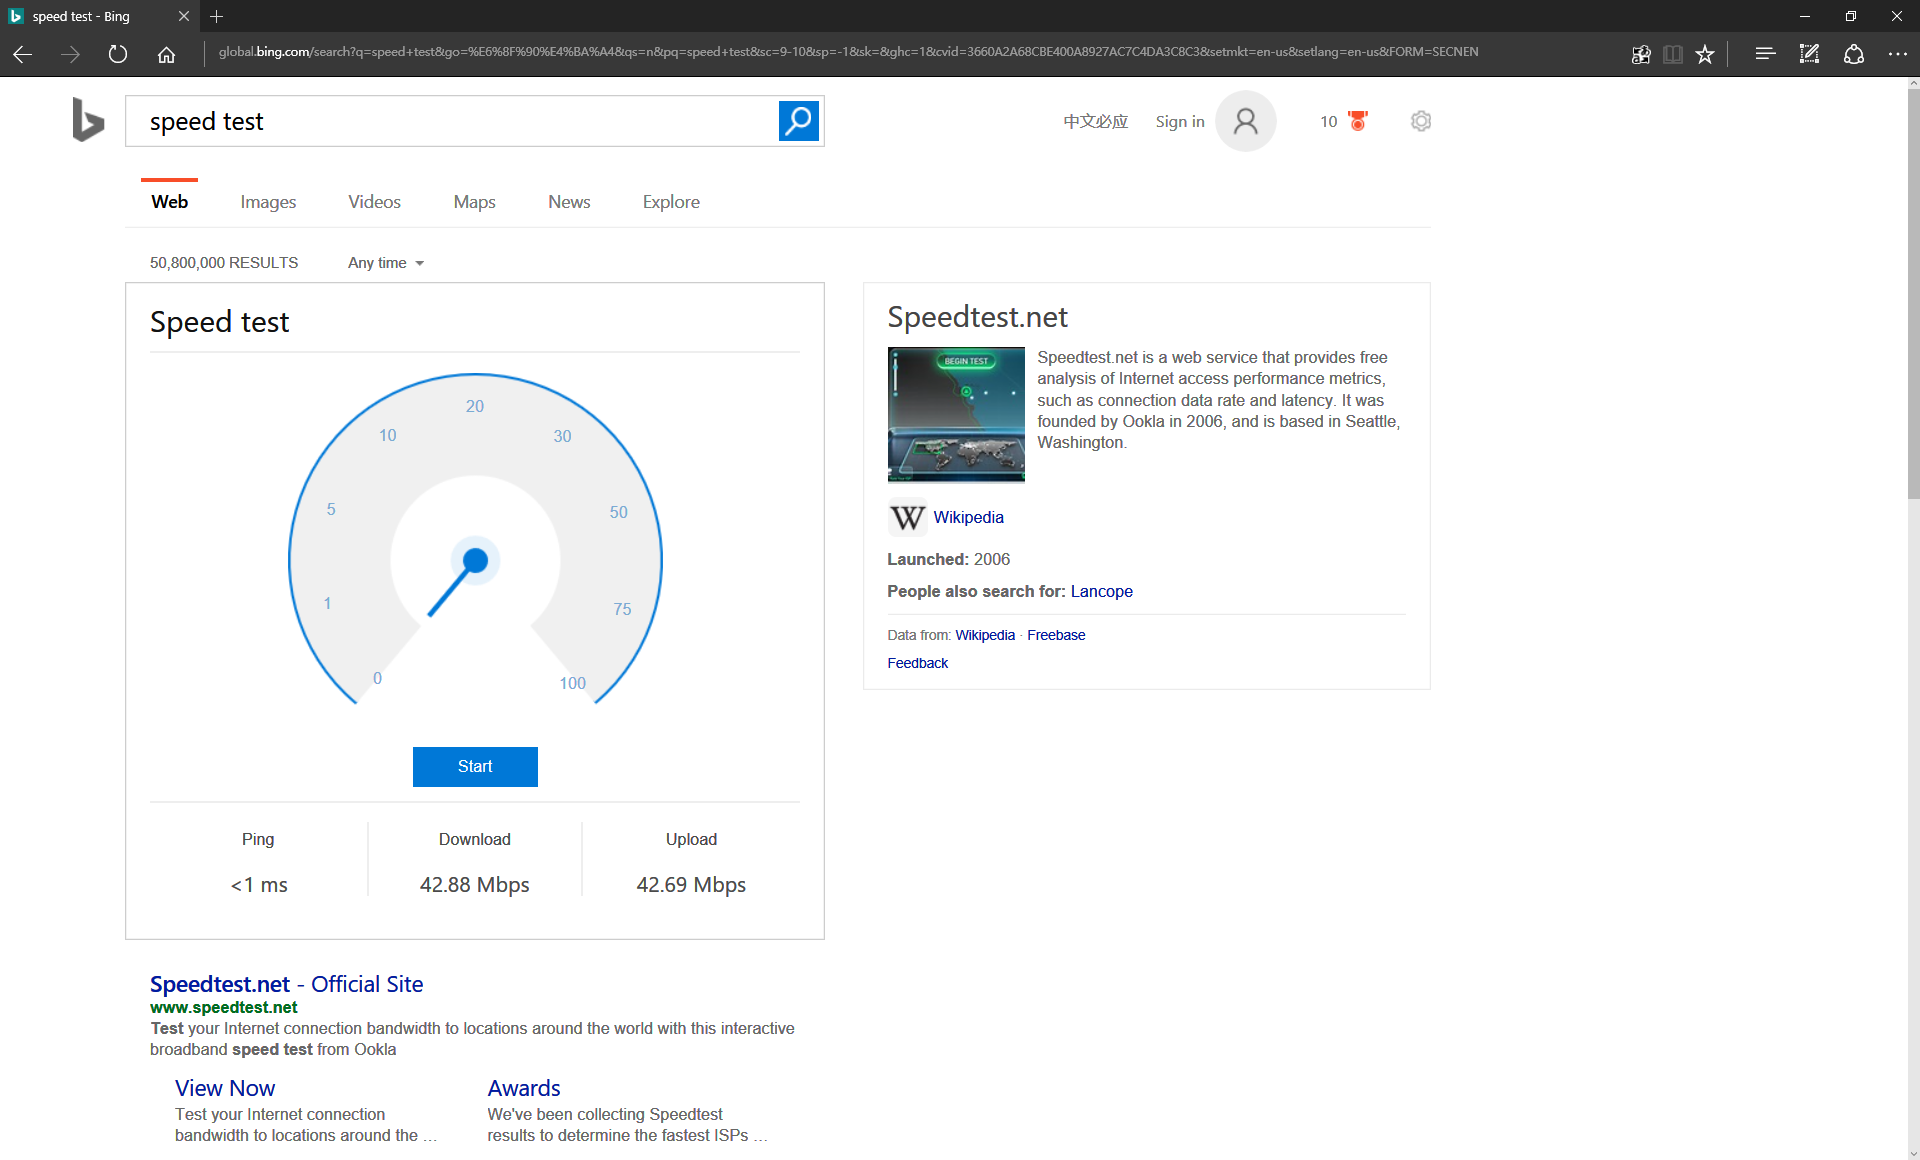Open the Make a Web Note icon
This screenshot has height=1160, width=1920.
(x=1809, y=54)
